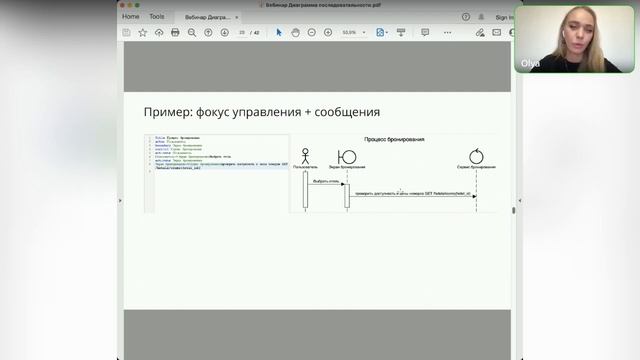Expand the left navigation pane arrow
Viewport: 640px width, 360px height.
(x=120, y=200)
